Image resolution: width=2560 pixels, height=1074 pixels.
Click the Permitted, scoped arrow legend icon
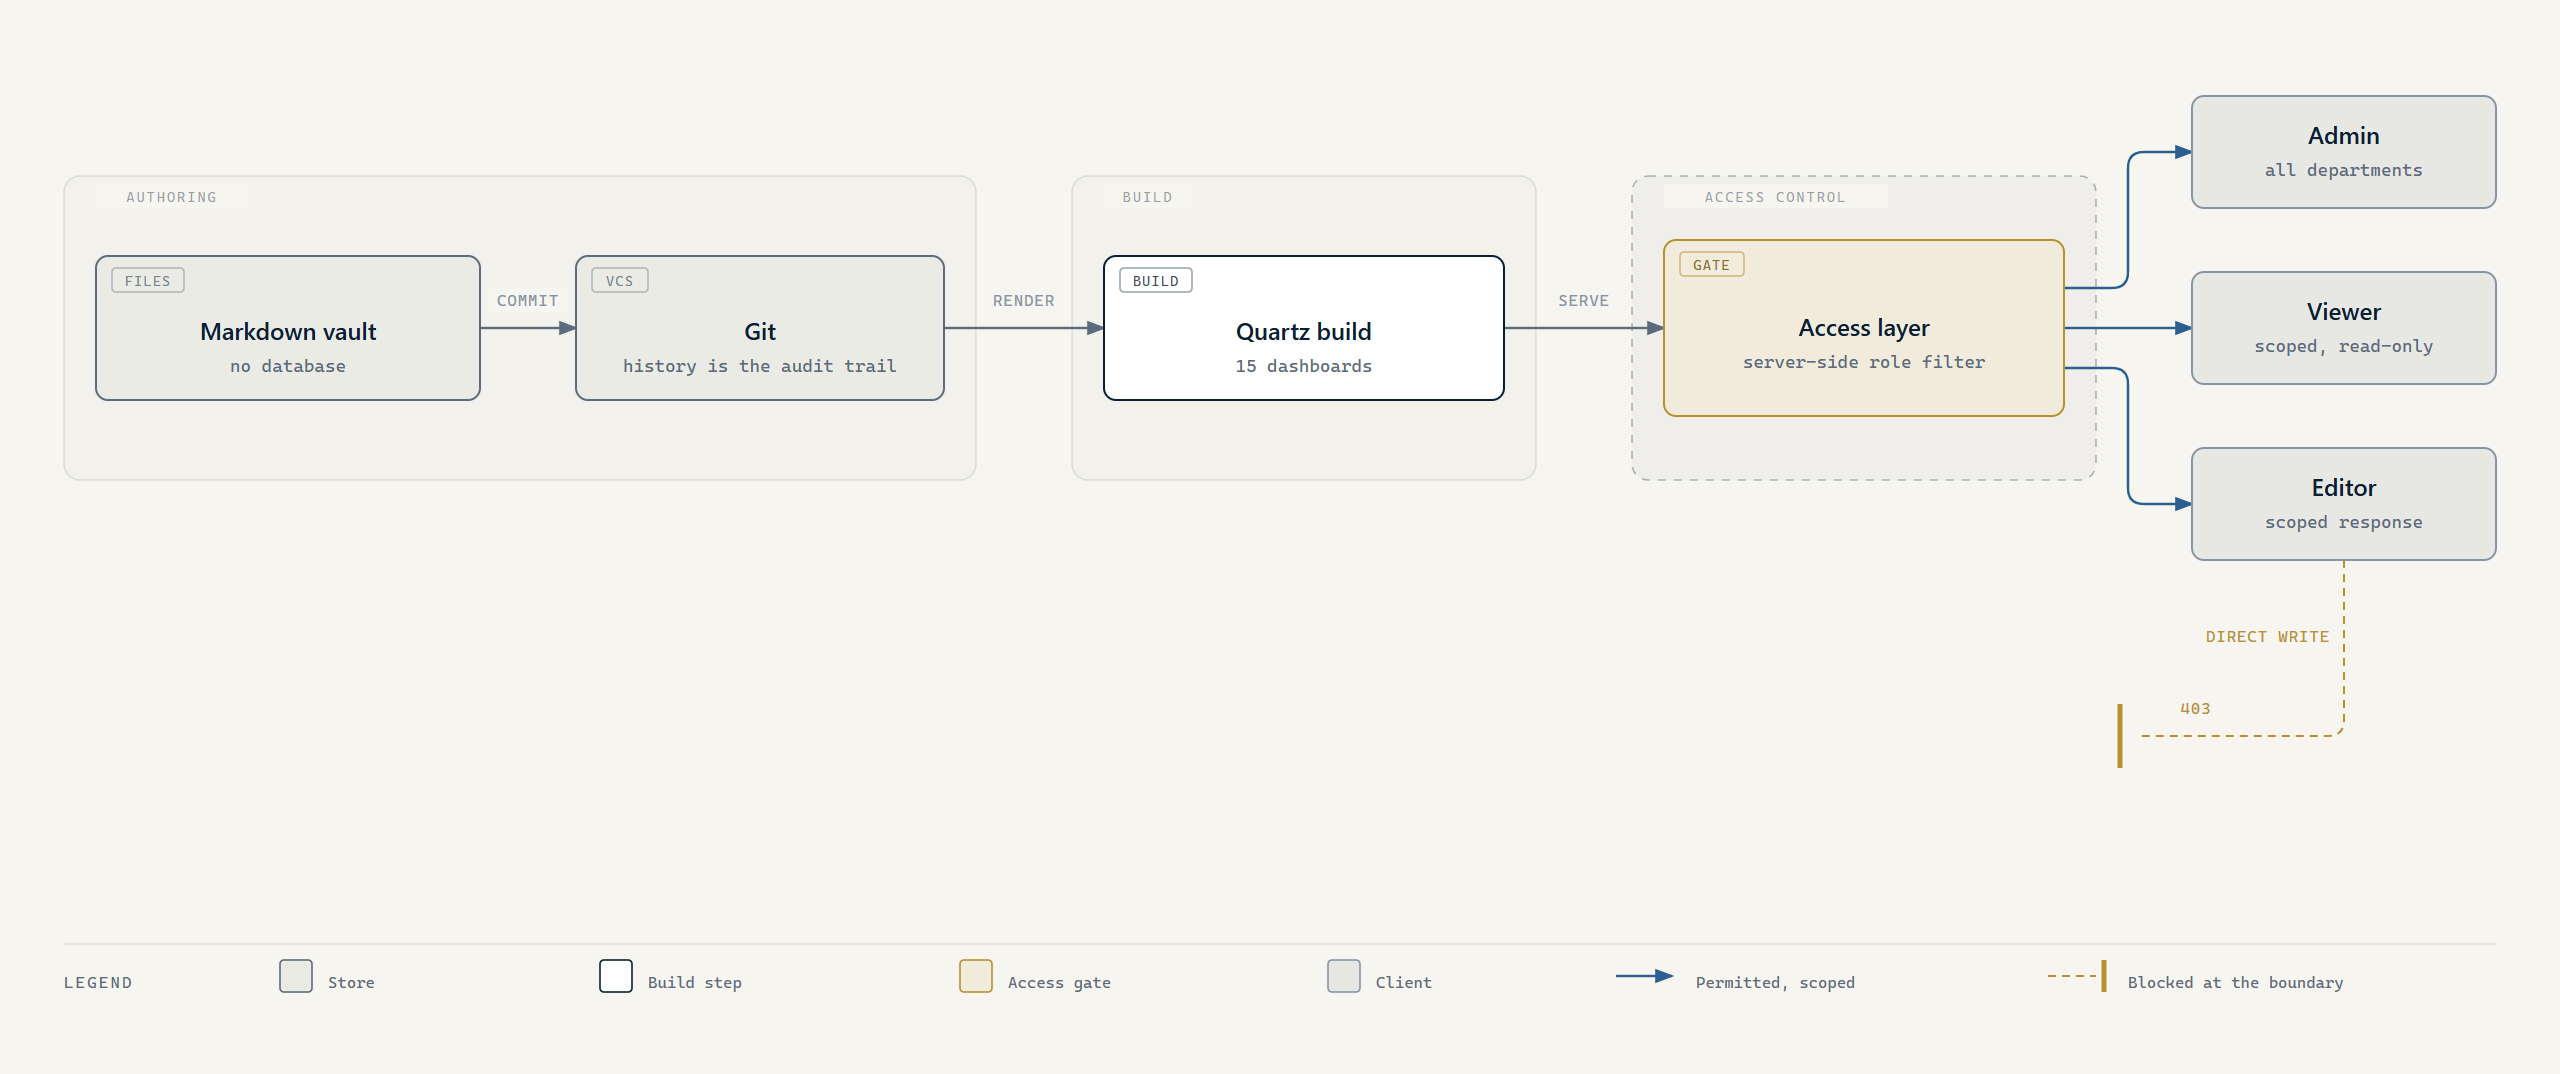pos(1645,976)
